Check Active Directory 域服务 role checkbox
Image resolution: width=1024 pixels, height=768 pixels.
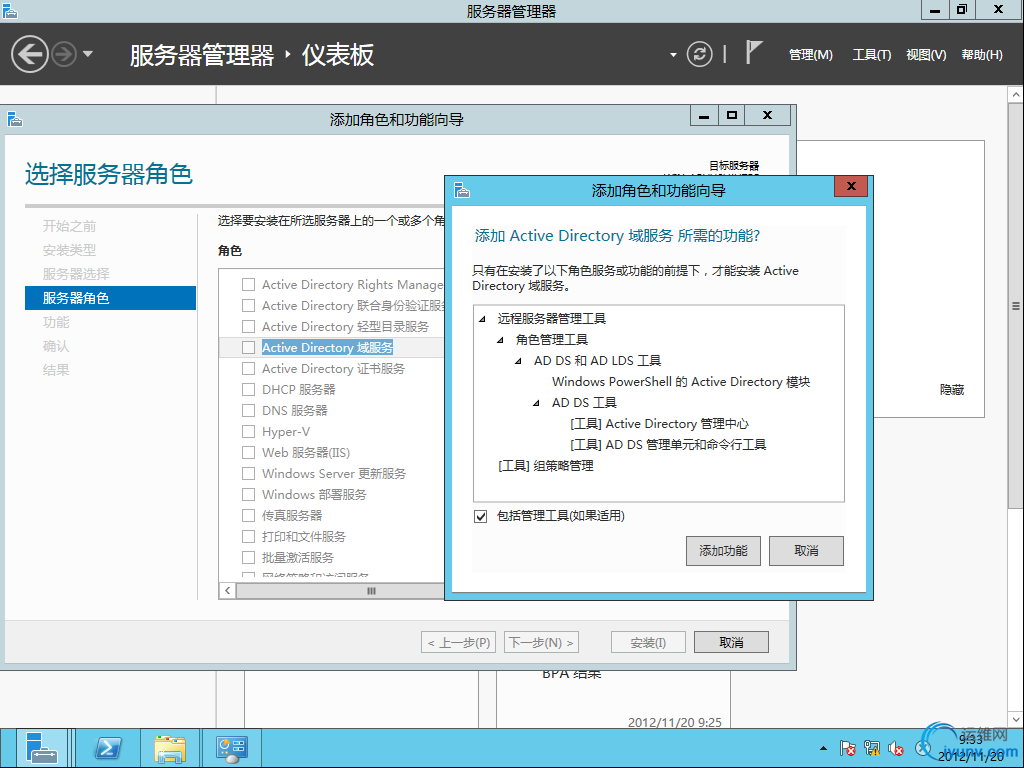(x=248, y=347)
